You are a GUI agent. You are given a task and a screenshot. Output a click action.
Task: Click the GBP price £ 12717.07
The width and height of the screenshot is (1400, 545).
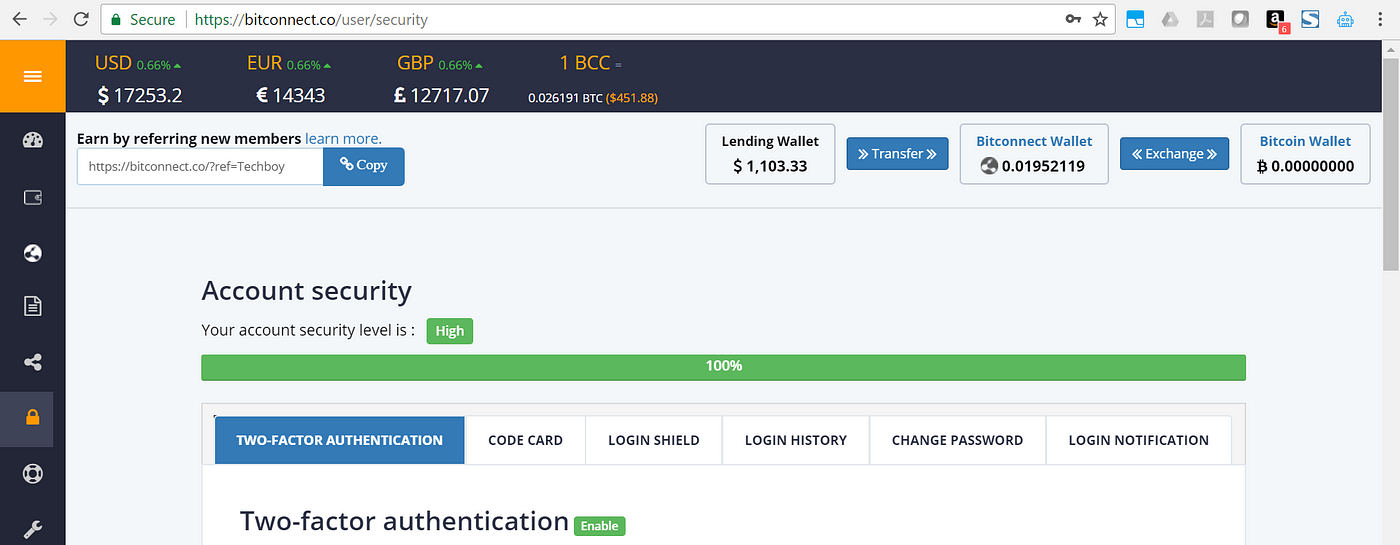442,96
